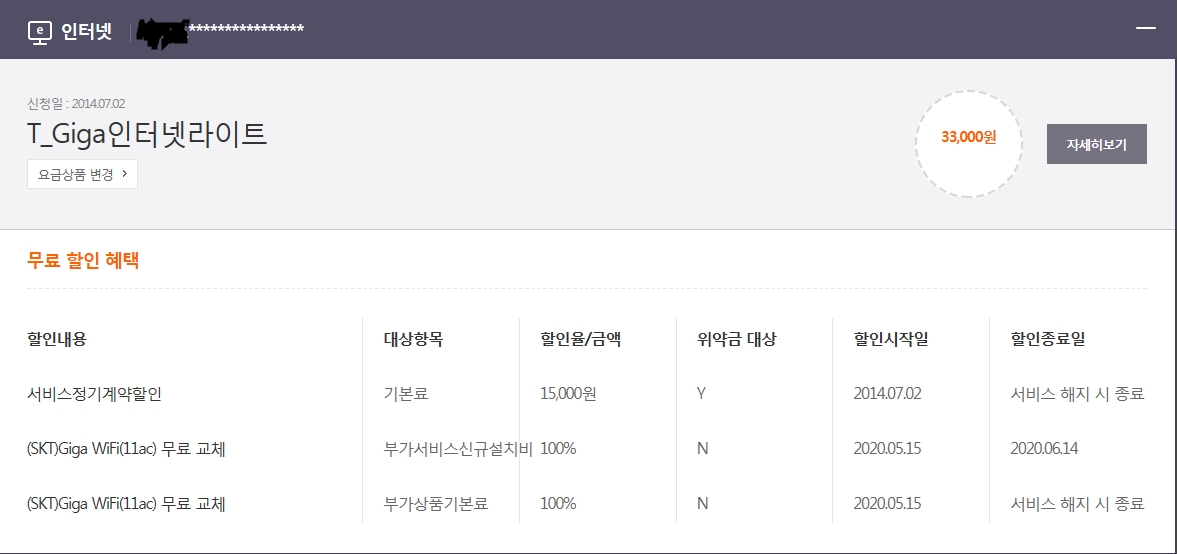Image resolution: width=1178 pixels, height=554 pixels.
Task: Click the 부가서비스신규설치비 target item cell
Action: point(458,448)
